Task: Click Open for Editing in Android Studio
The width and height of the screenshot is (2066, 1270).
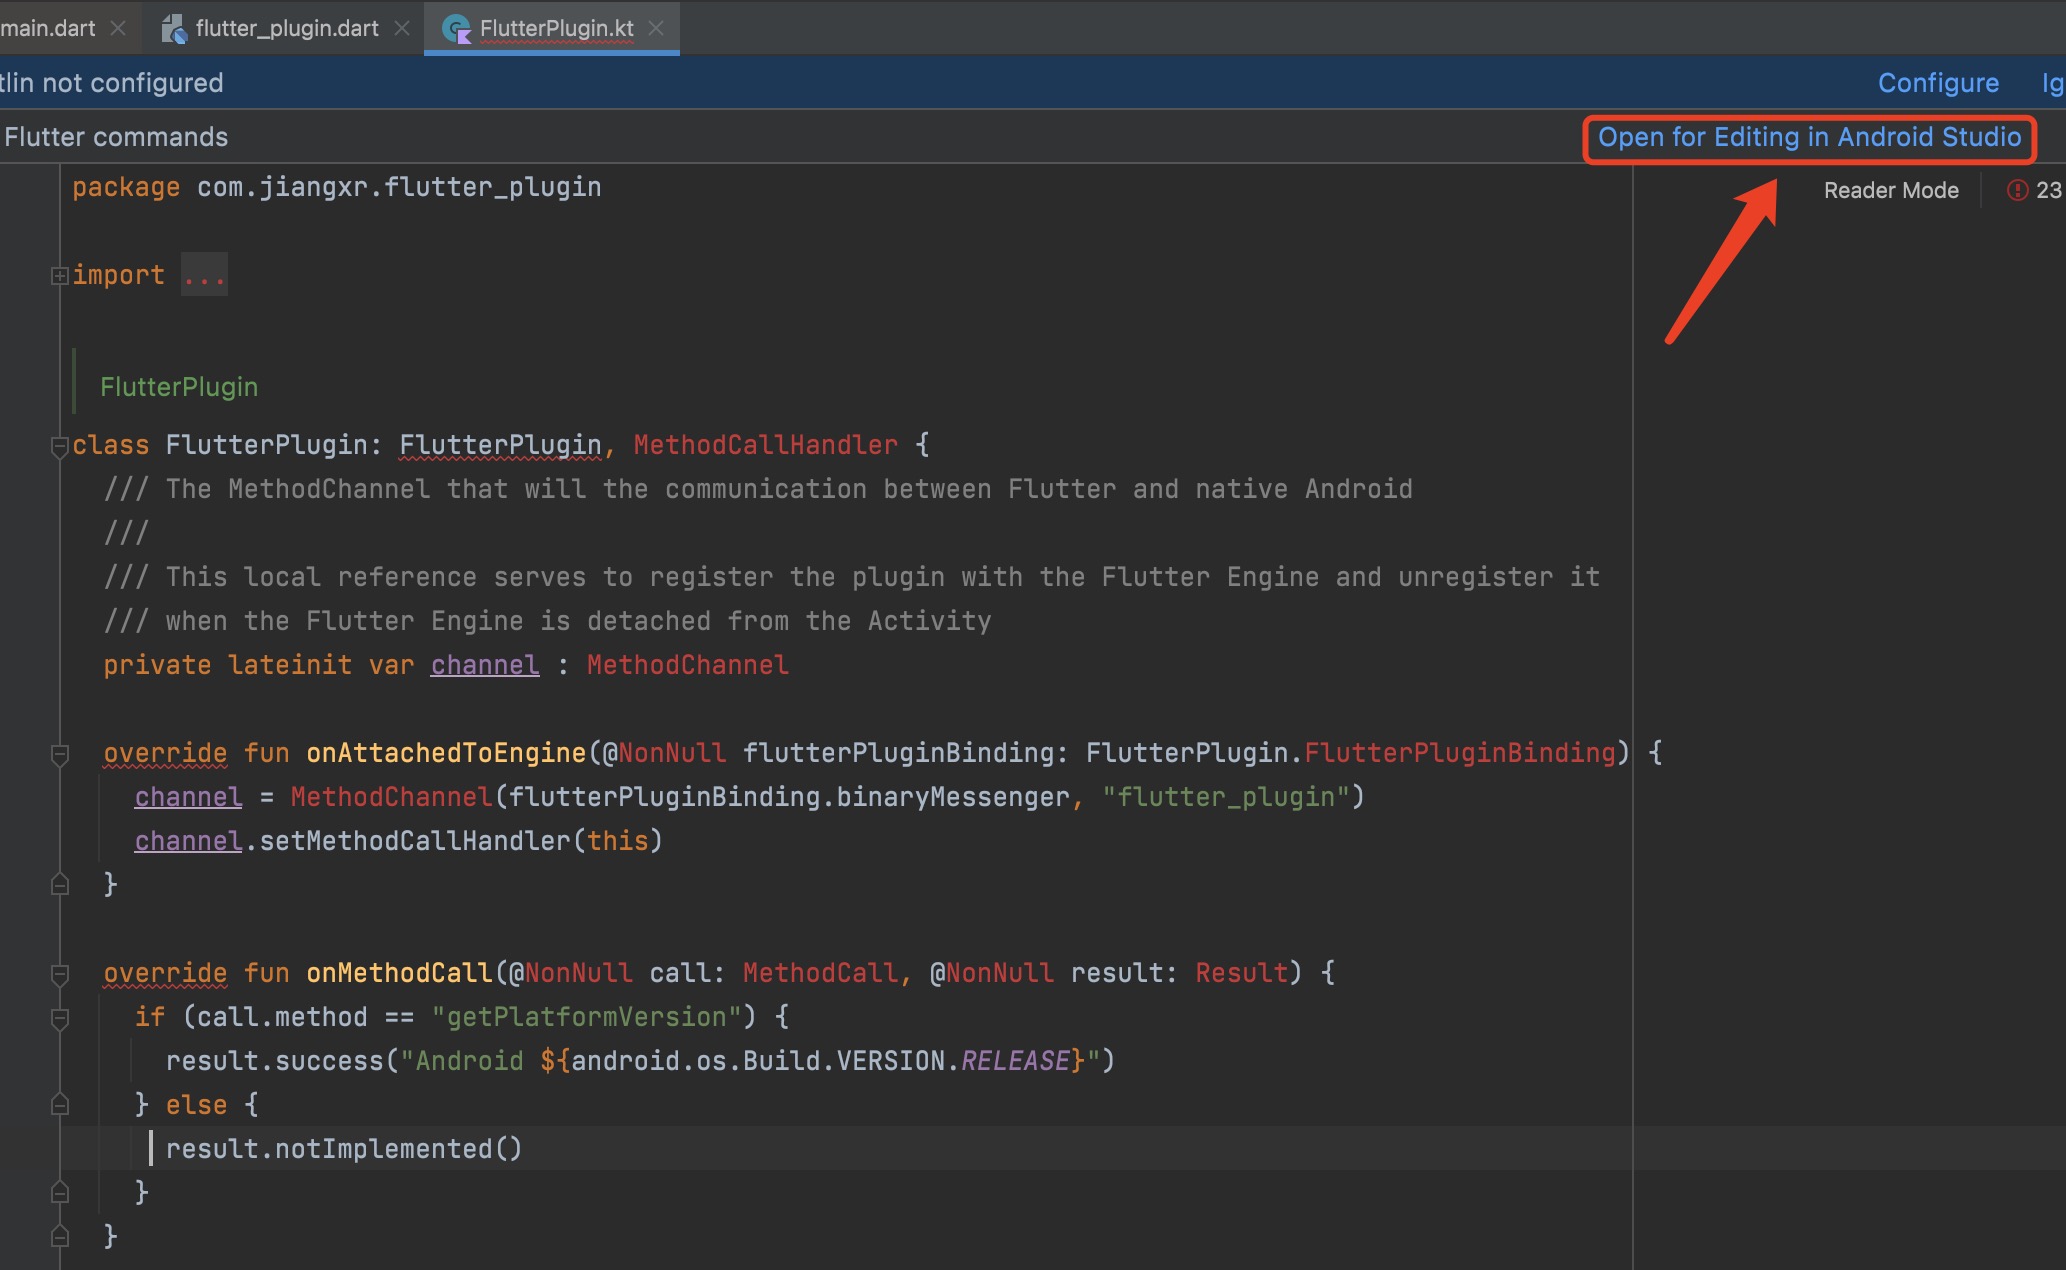Action: [1808, 137]
